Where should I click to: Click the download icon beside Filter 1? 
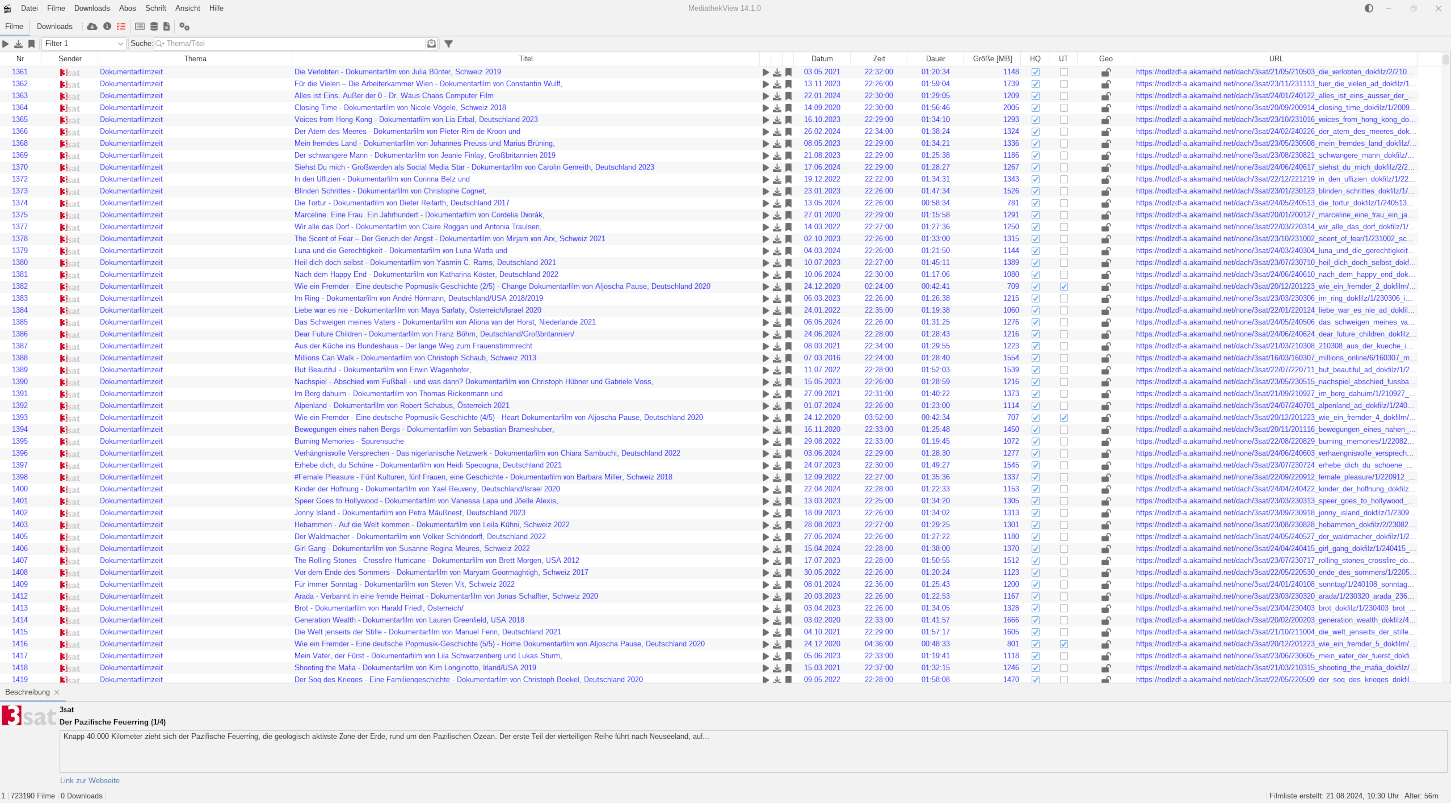tap(18, 44)
